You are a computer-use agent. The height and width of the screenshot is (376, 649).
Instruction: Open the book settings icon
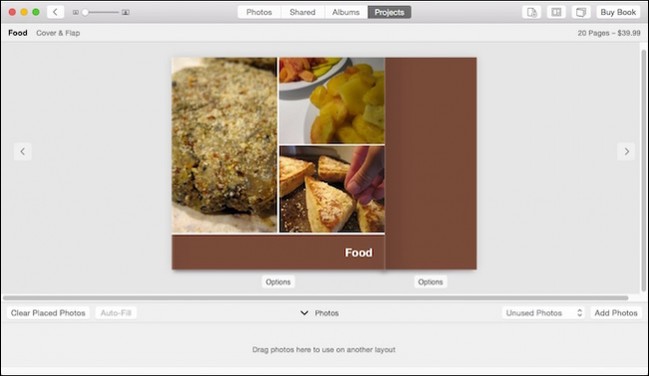click(x=581, y=12)
